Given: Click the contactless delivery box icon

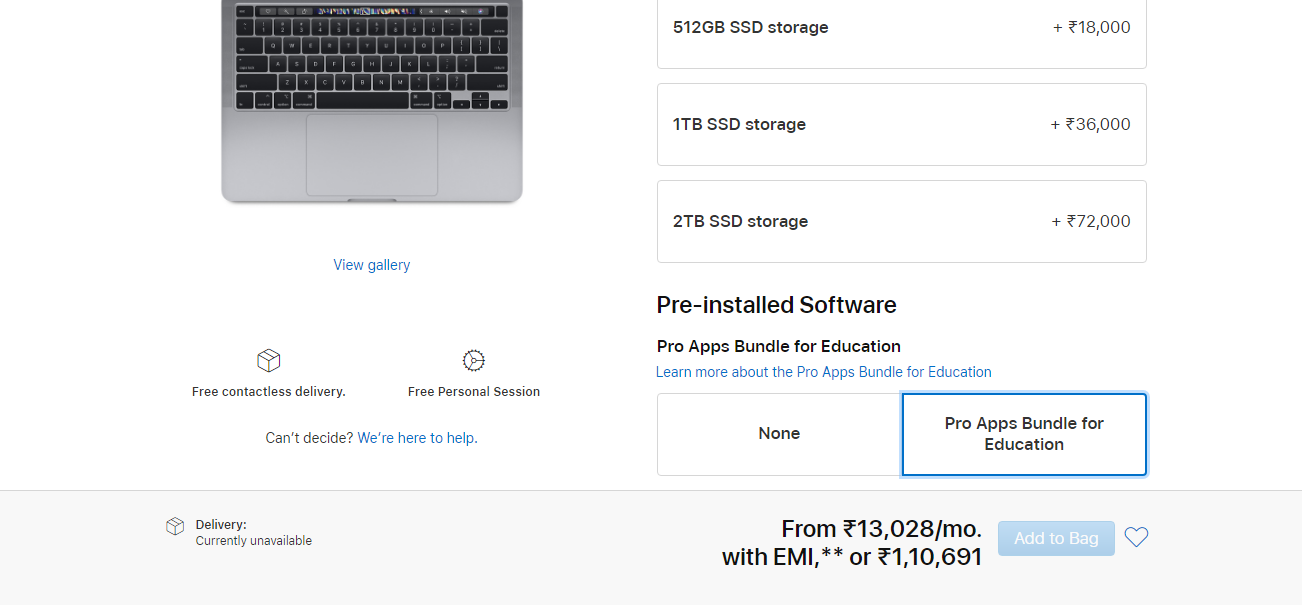Looking at the screenshot, I should click(x=268, y=361).
